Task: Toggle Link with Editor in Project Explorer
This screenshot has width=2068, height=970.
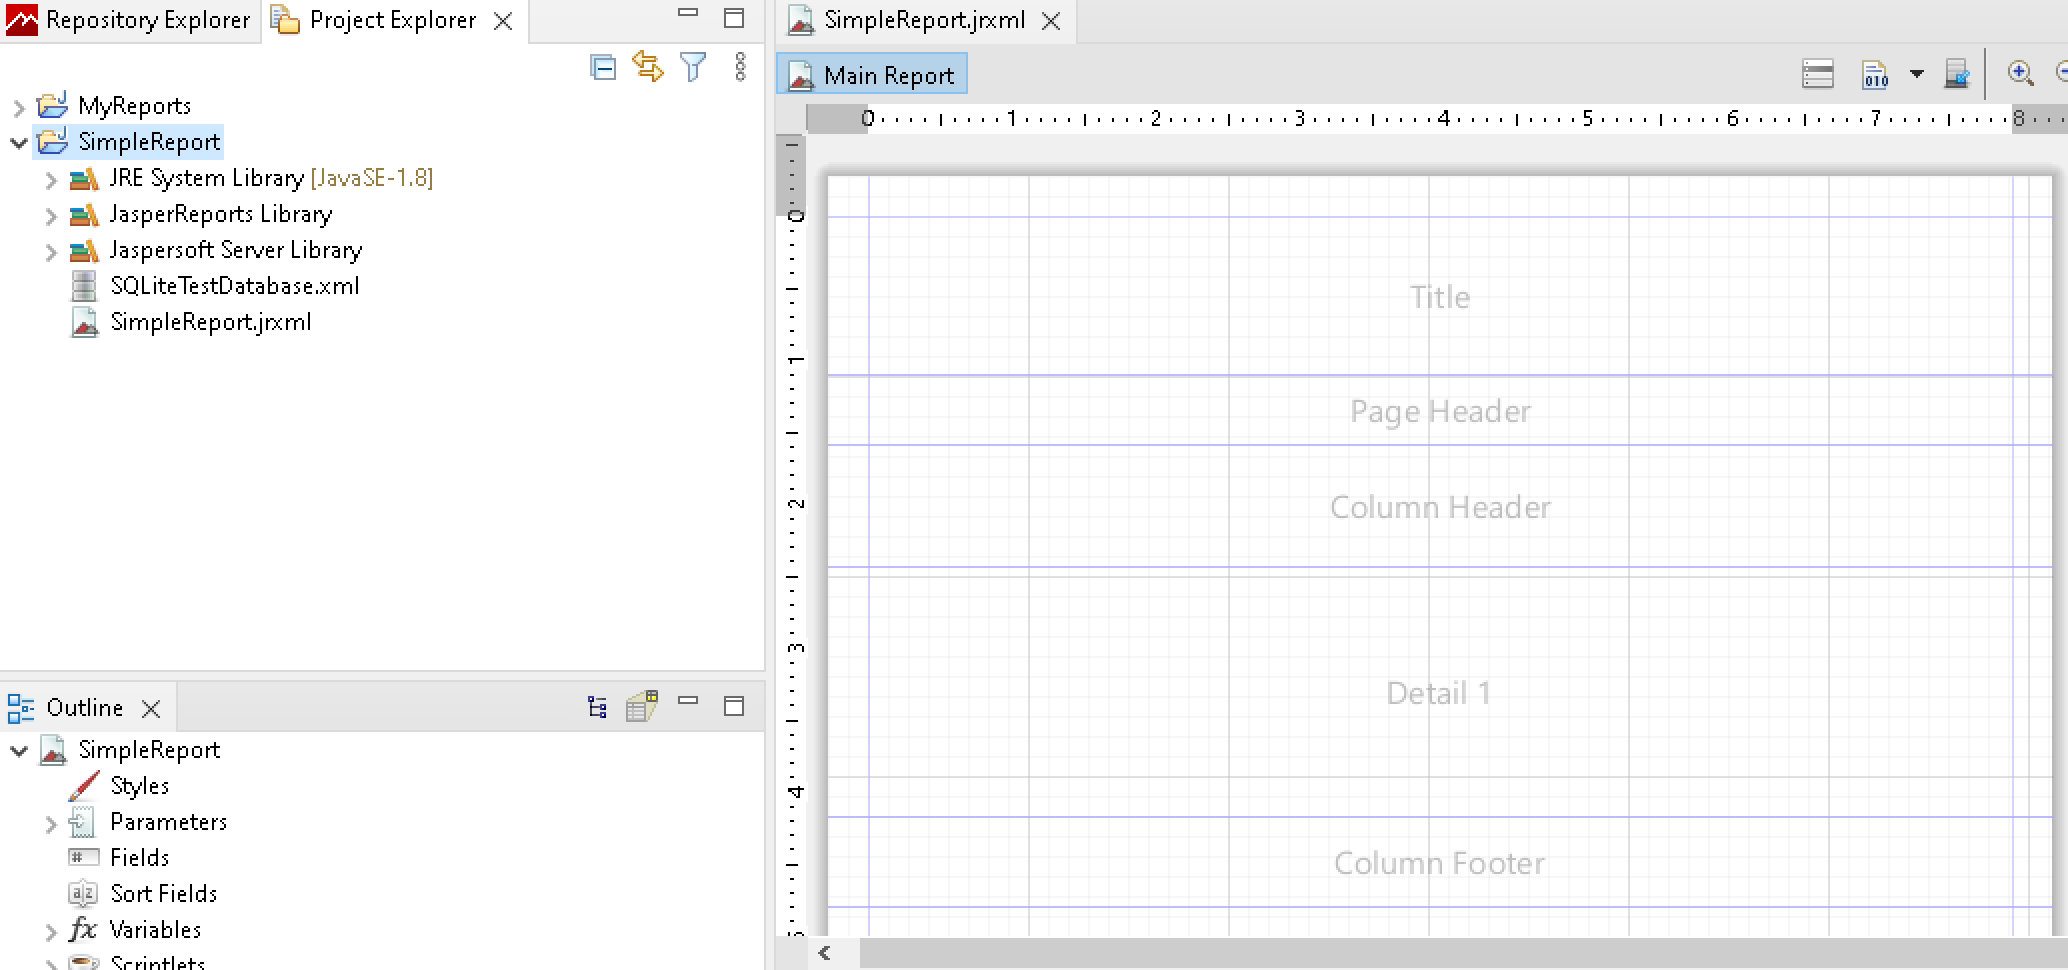Action: point(648,67)
